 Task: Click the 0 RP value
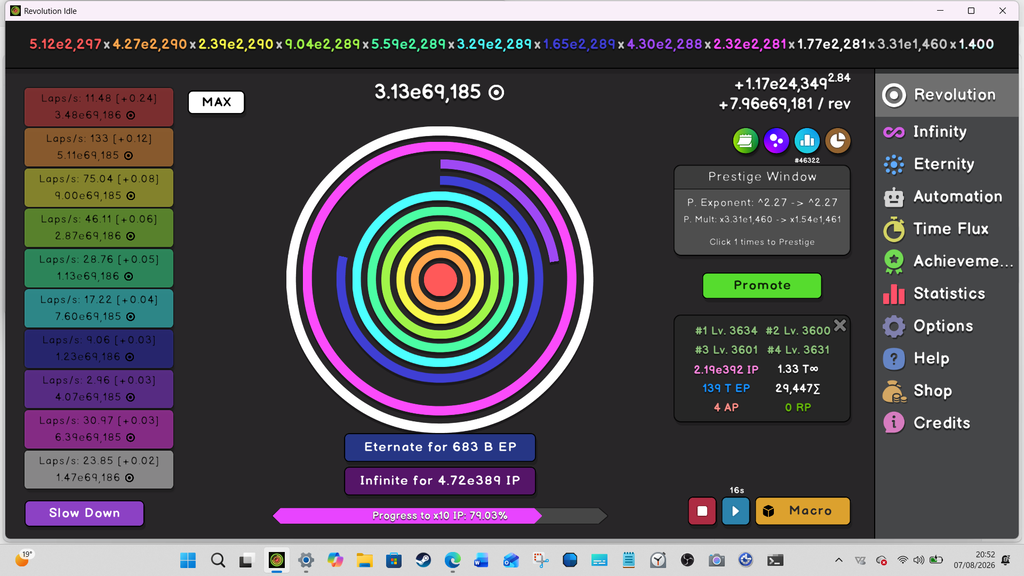797,408
